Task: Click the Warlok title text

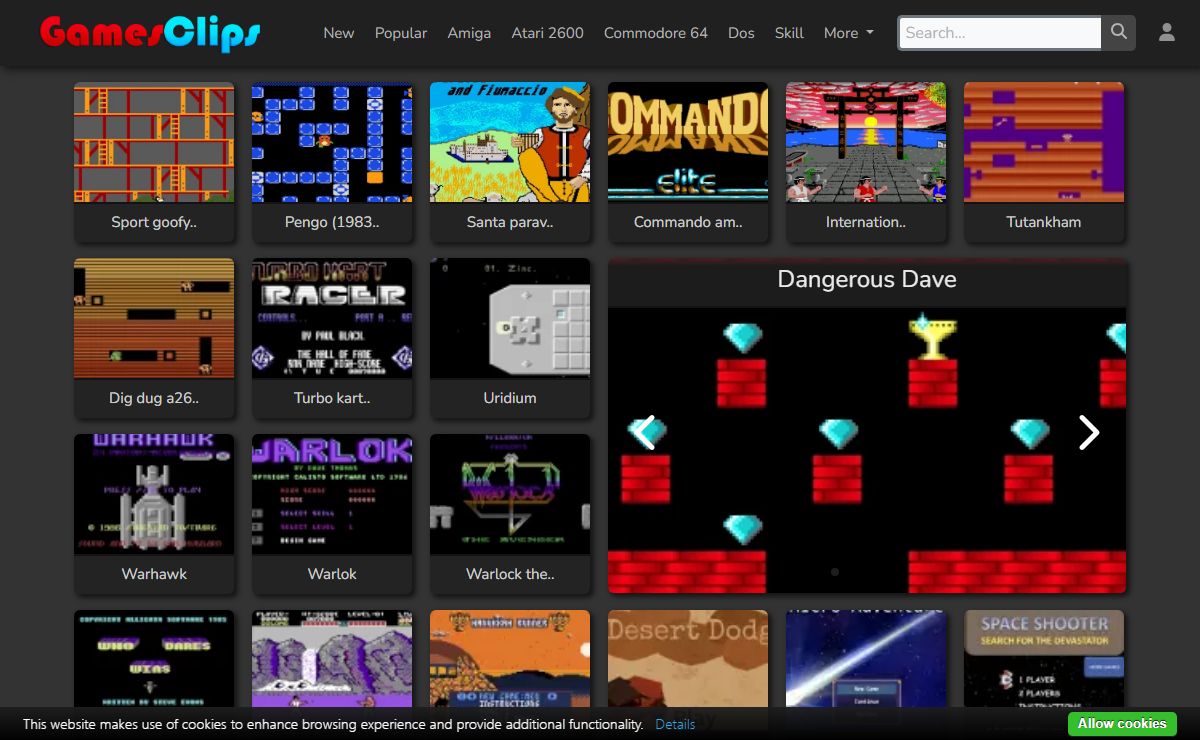Action: tap(332, 574)
